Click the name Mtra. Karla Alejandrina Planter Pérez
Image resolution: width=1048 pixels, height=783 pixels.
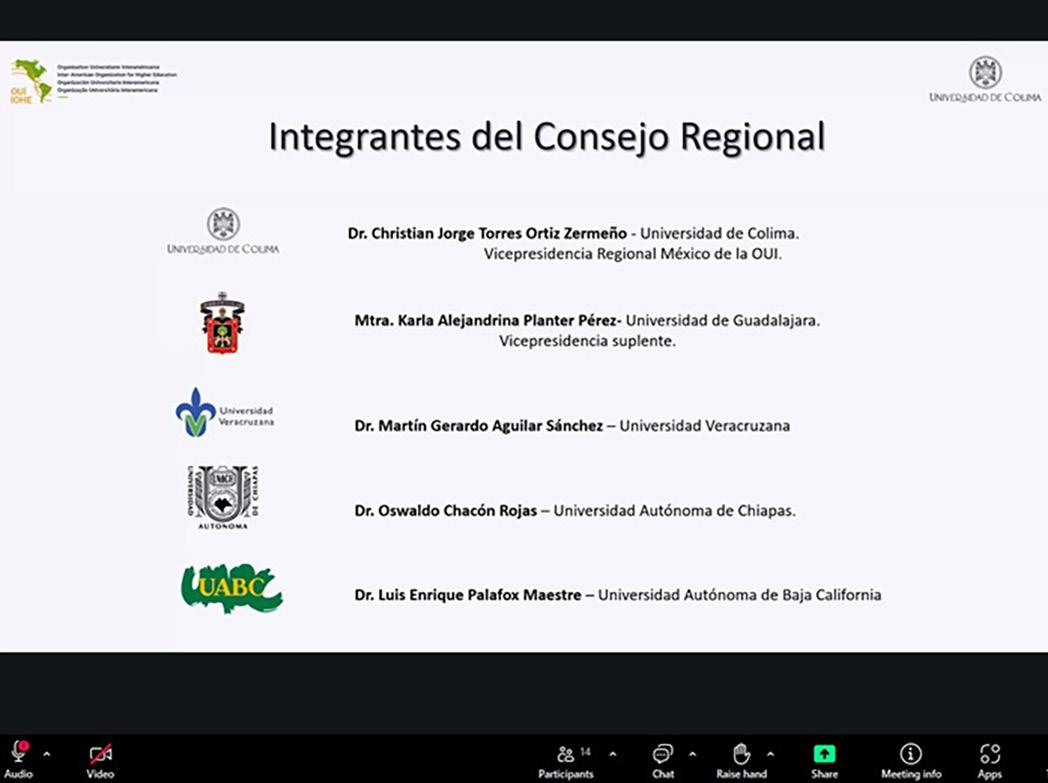pos(488,321)
